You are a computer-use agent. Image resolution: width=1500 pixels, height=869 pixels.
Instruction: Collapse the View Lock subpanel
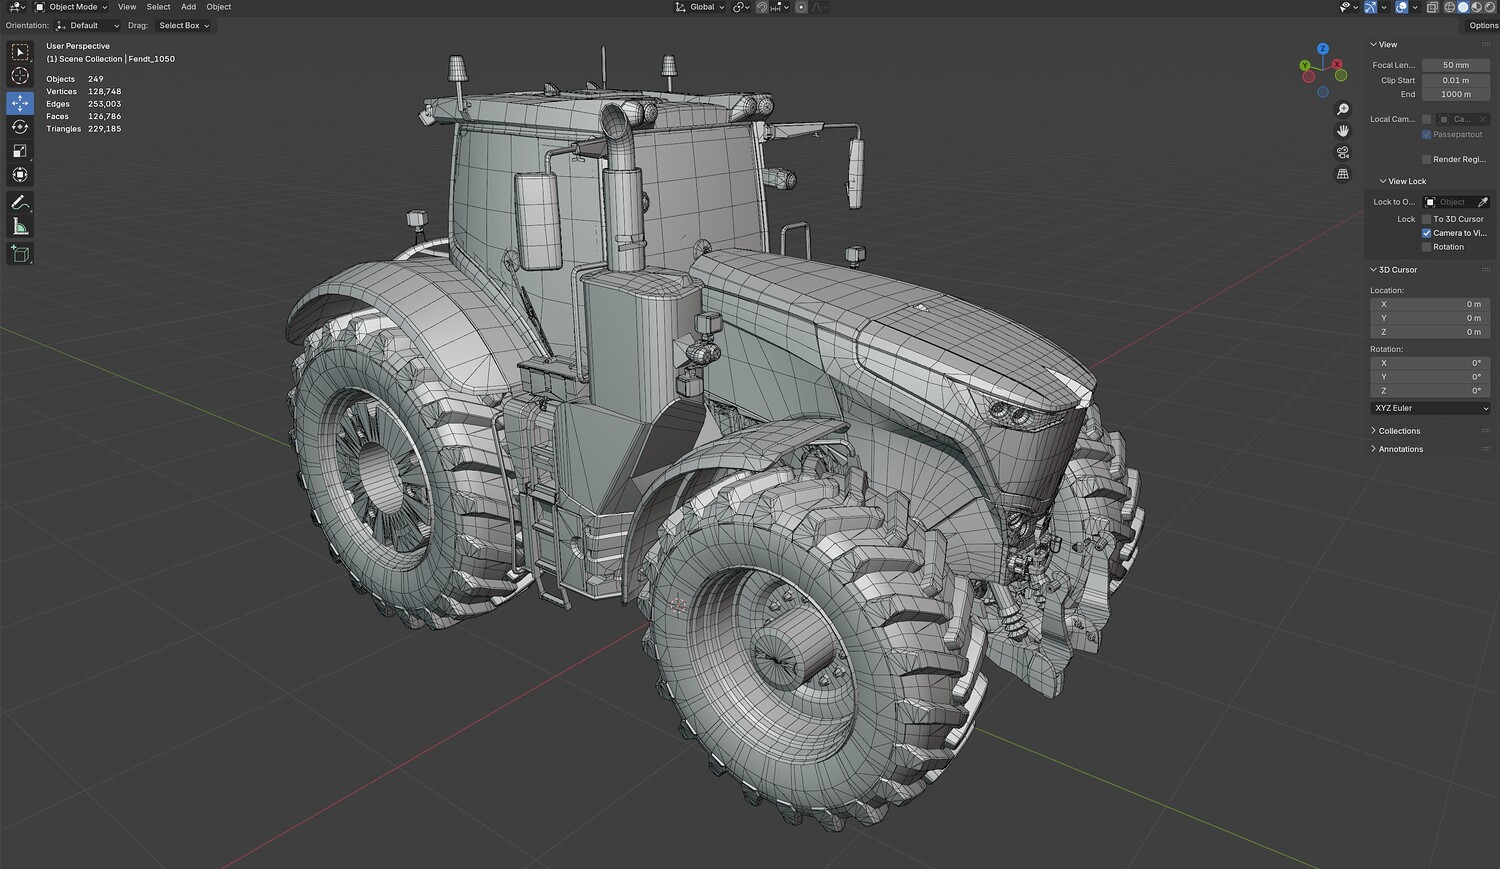click(x=1403, y=181)
